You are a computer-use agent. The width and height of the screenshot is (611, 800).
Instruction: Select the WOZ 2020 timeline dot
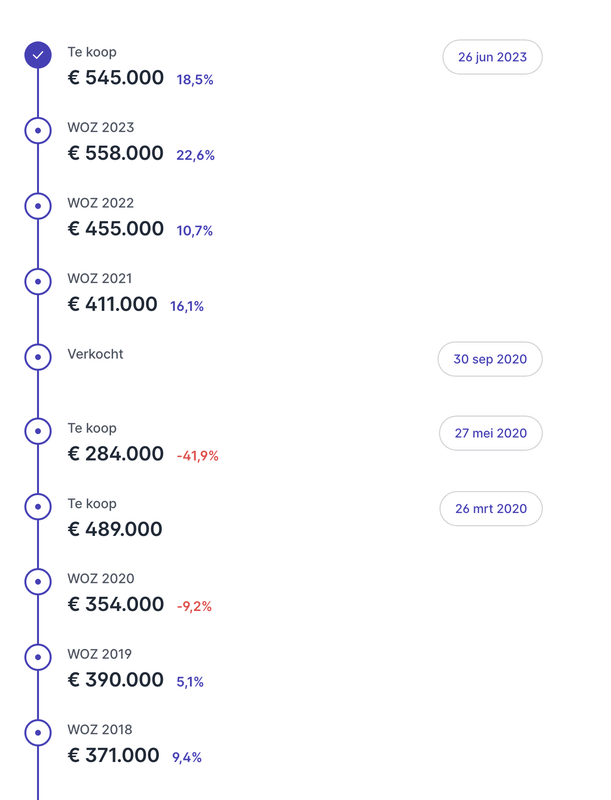[x=38, y=581]
